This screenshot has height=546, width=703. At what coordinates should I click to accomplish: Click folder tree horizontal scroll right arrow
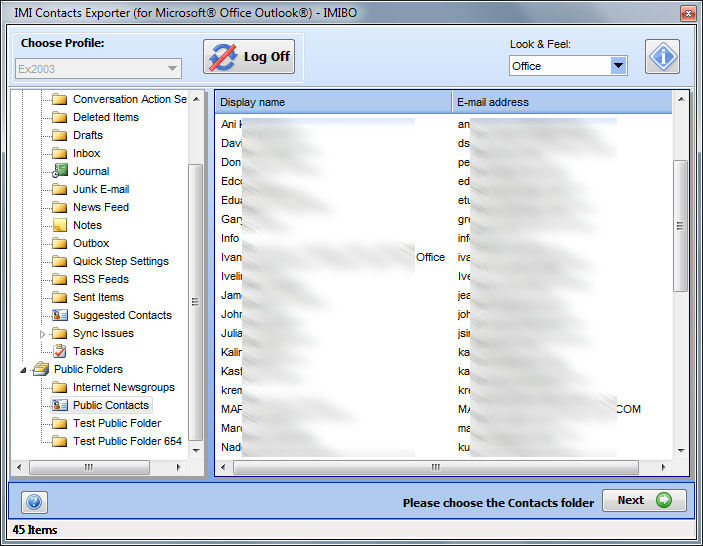[178, 467]
